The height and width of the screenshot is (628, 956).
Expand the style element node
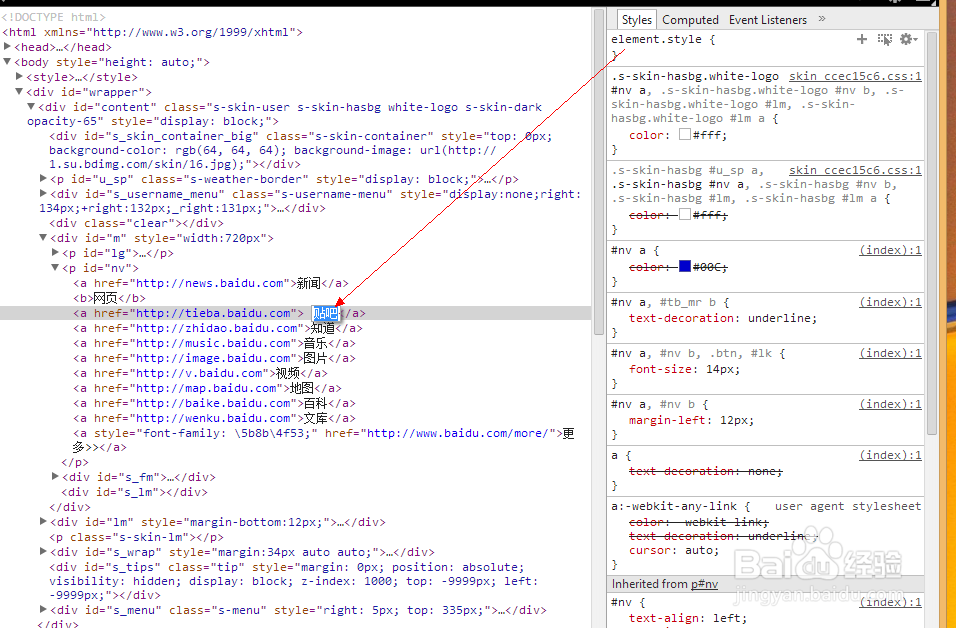pos(20,76)
